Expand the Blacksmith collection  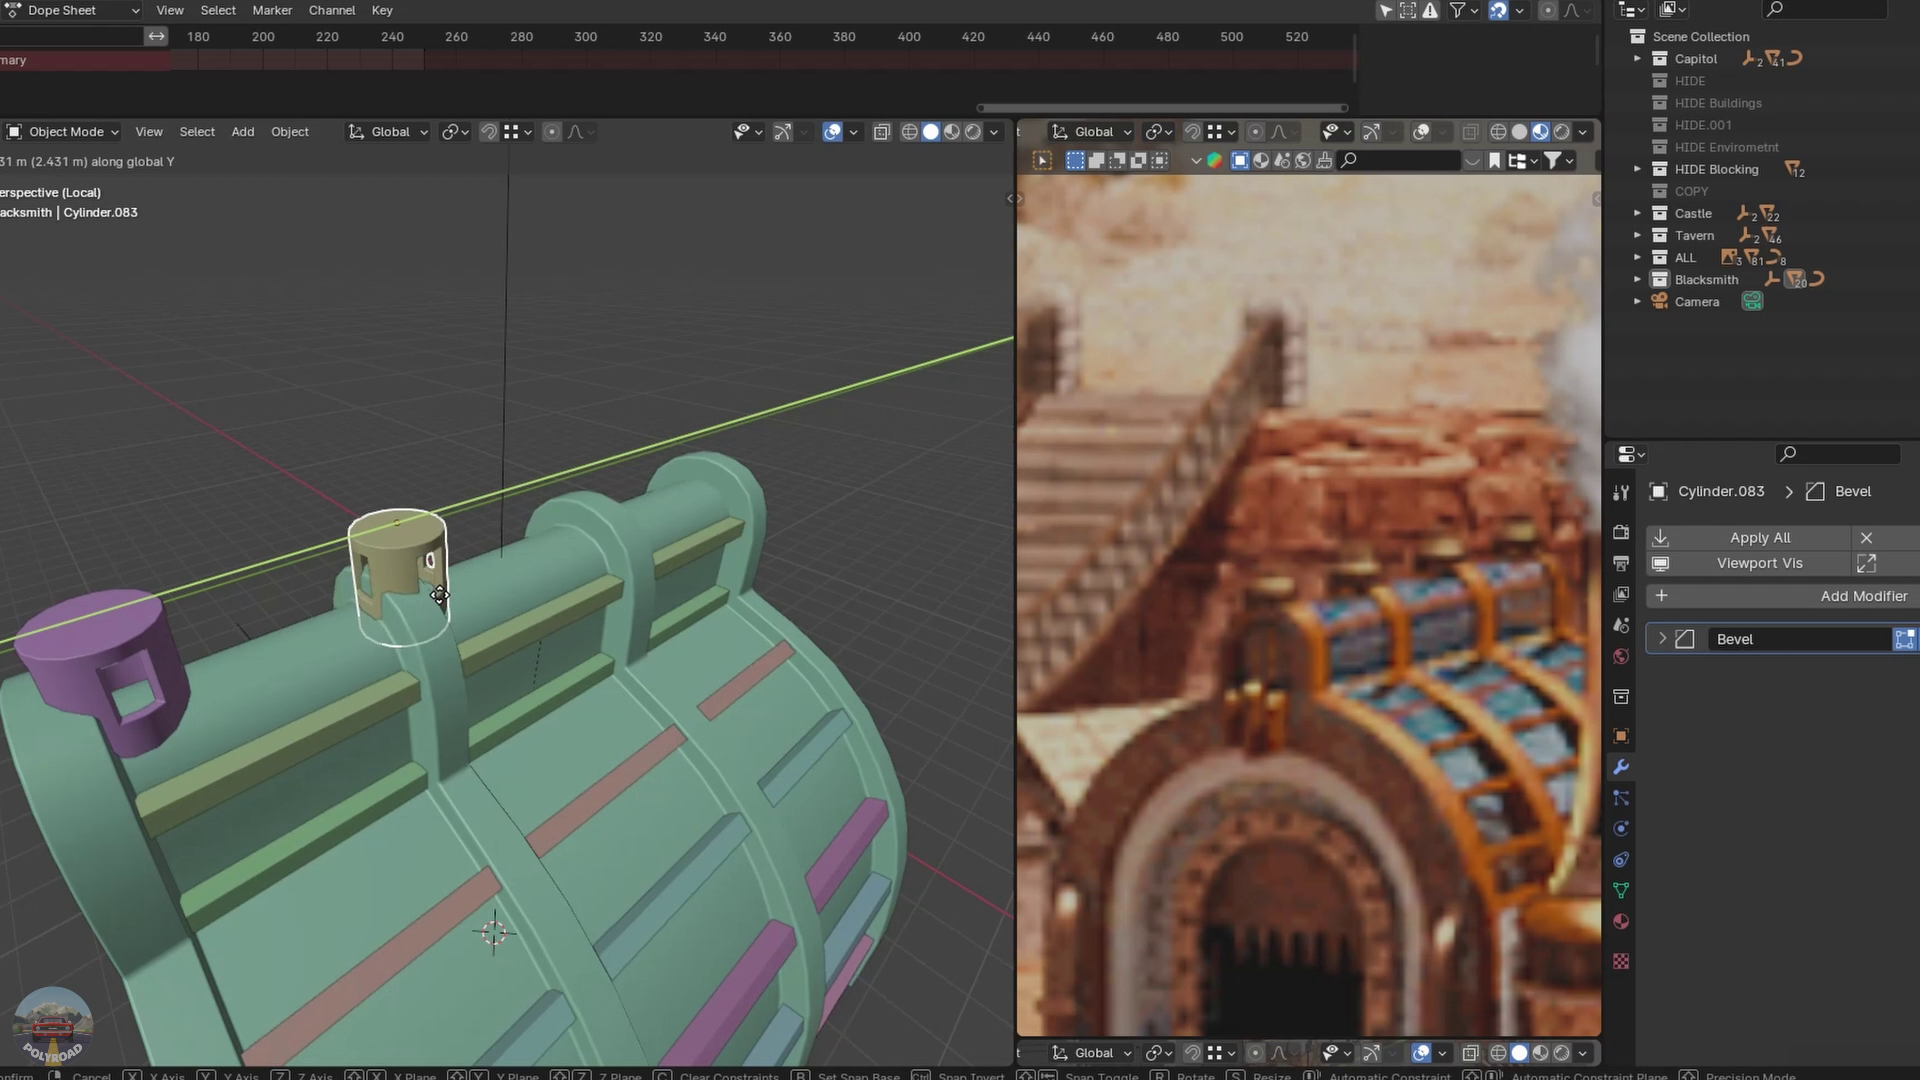click(x=1637, y=279)
